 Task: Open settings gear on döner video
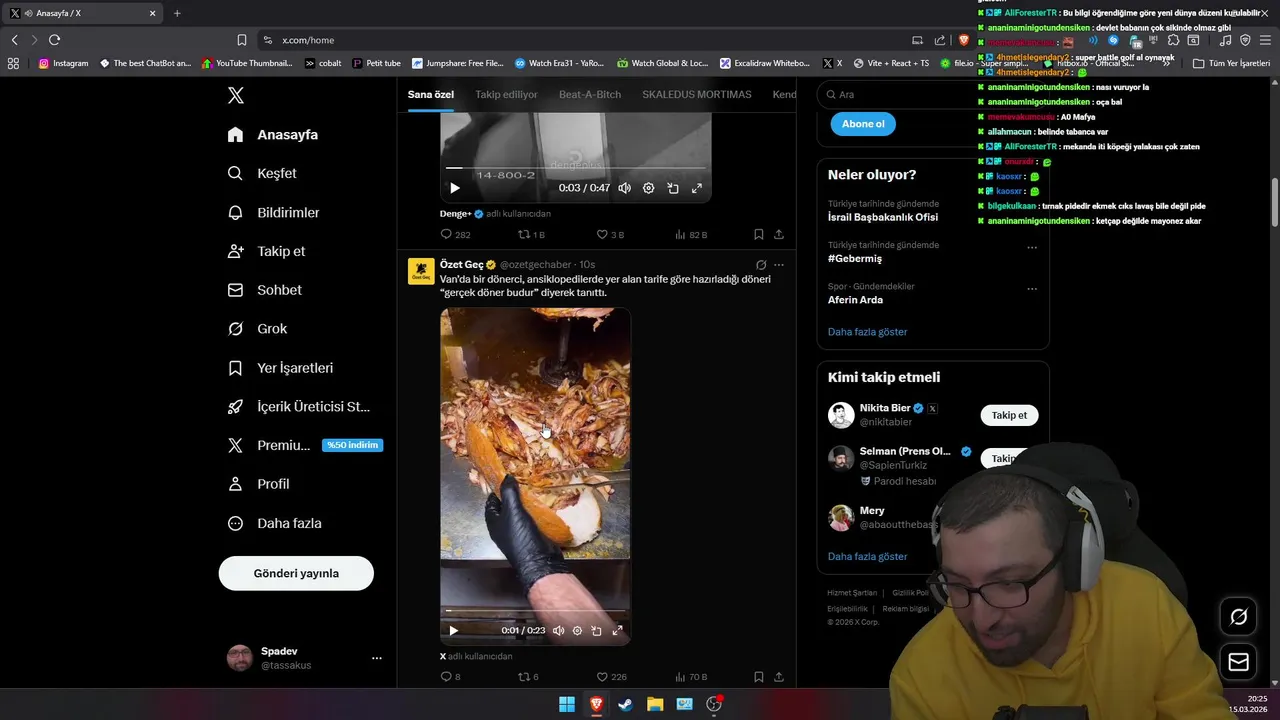point(577,630)
